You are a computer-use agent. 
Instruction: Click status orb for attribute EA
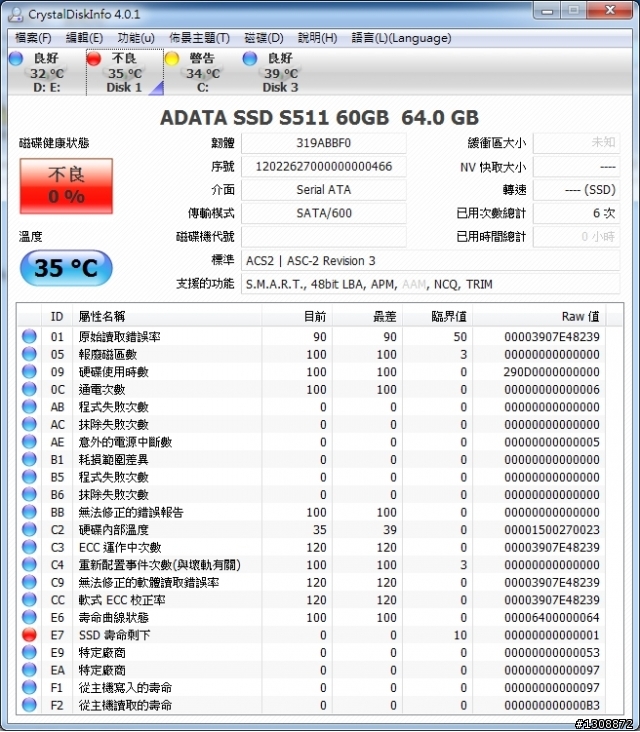click(x=29, y=670)
